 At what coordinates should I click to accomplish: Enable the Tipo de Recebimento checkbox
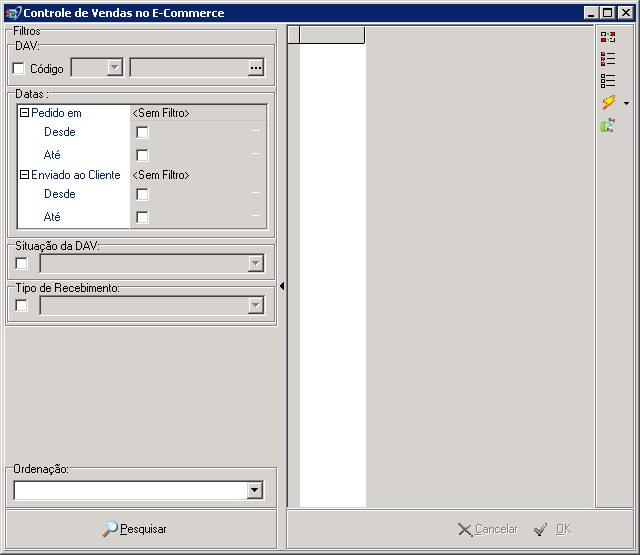coord(21,305)
